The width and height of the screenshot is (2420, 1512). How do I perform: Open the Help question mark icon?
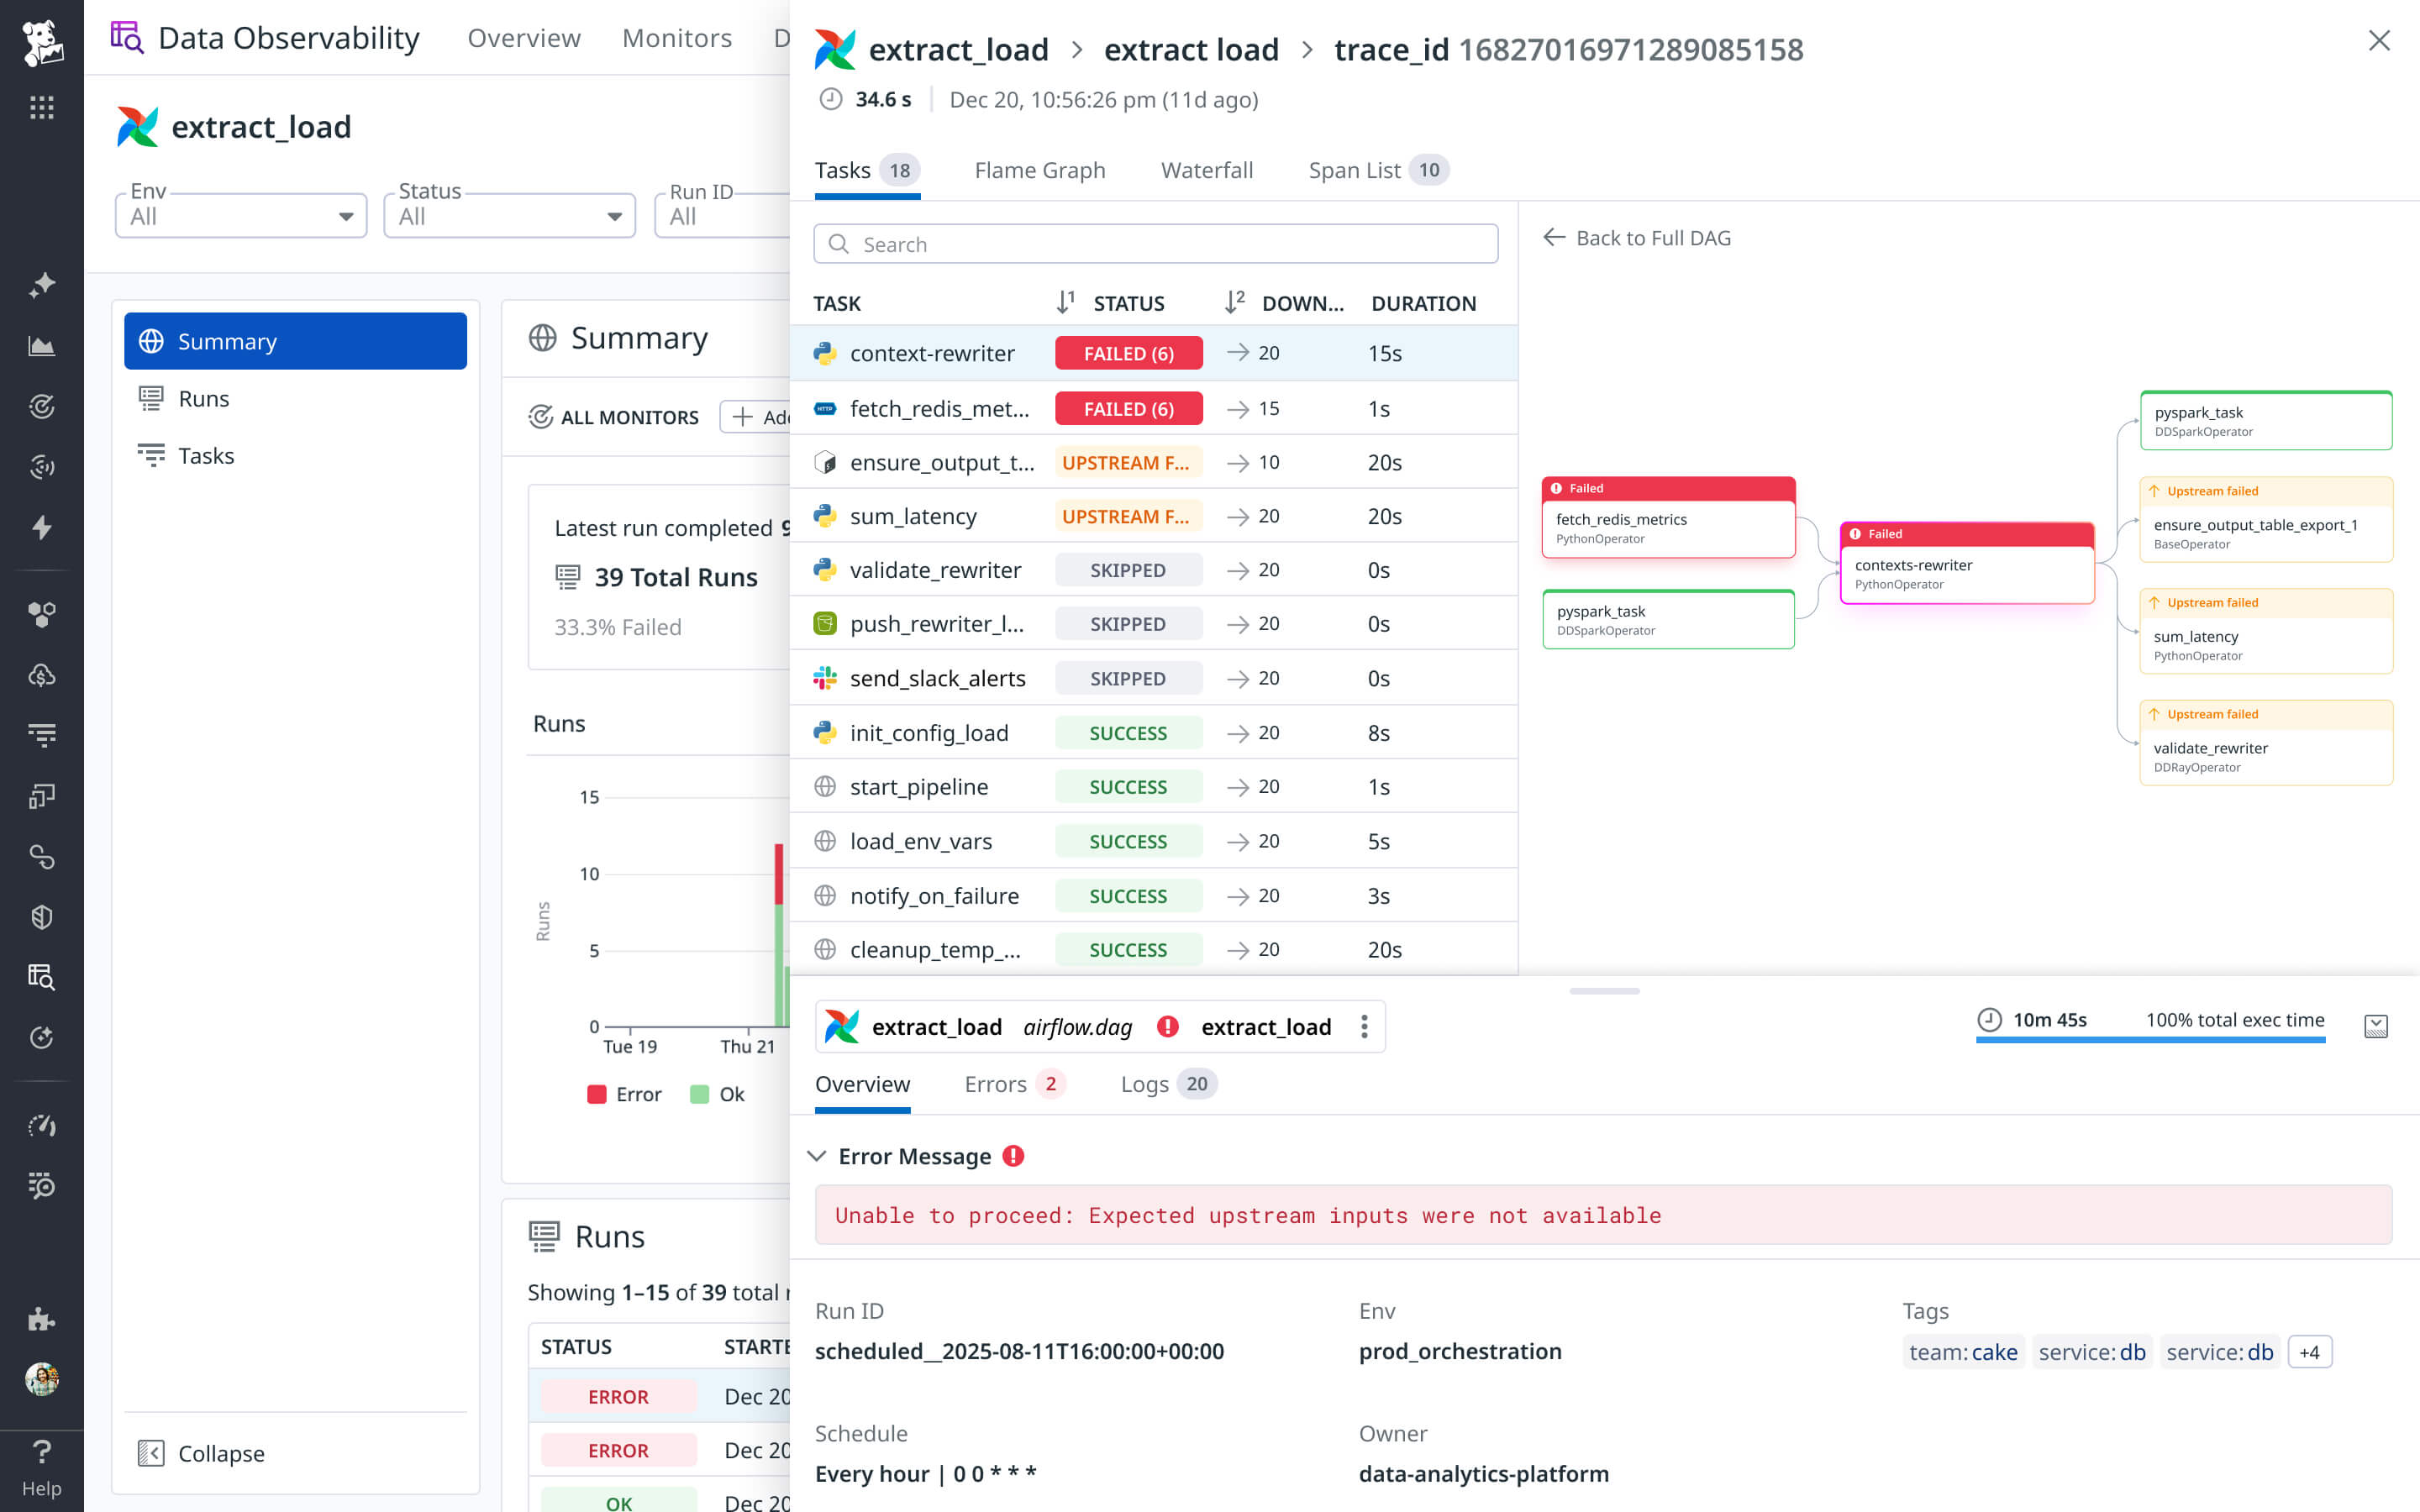point(42,1452)
